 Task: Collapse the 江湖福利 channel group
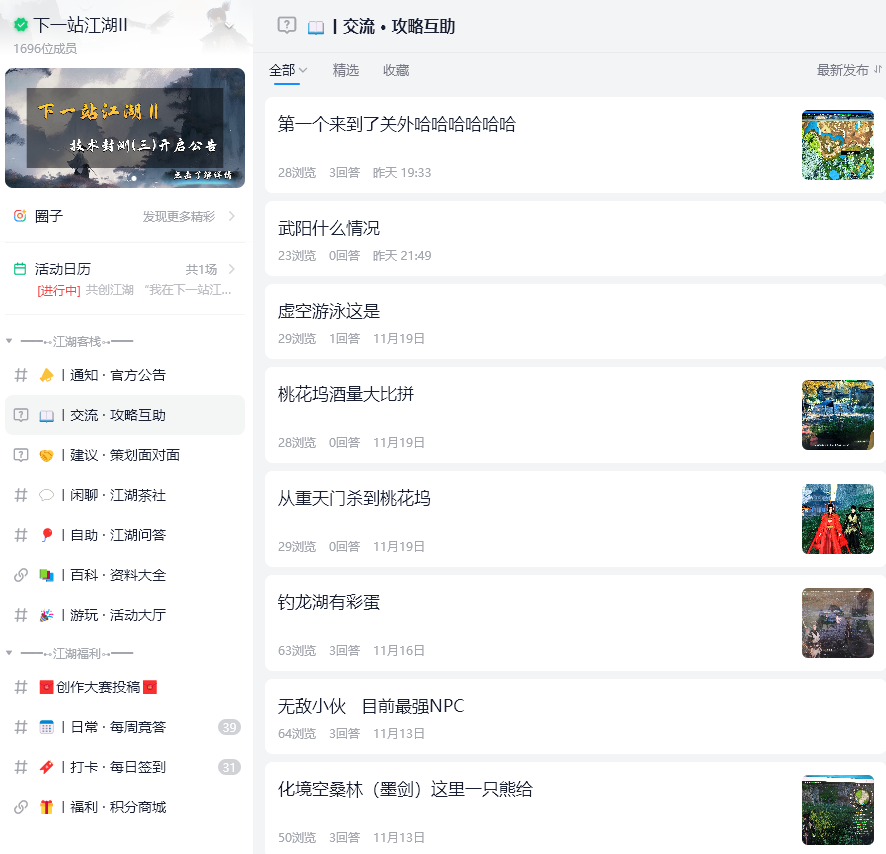point(9,653)
